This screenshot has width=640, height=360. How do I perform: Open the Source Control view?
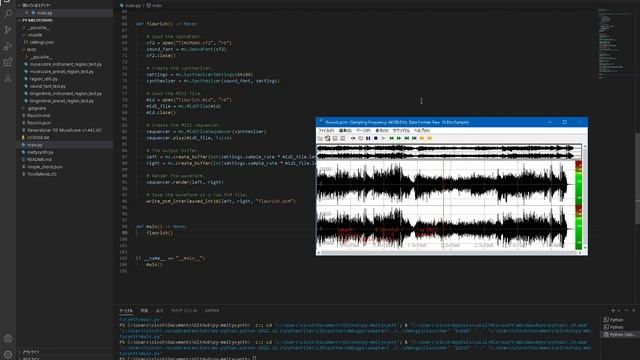8,30
